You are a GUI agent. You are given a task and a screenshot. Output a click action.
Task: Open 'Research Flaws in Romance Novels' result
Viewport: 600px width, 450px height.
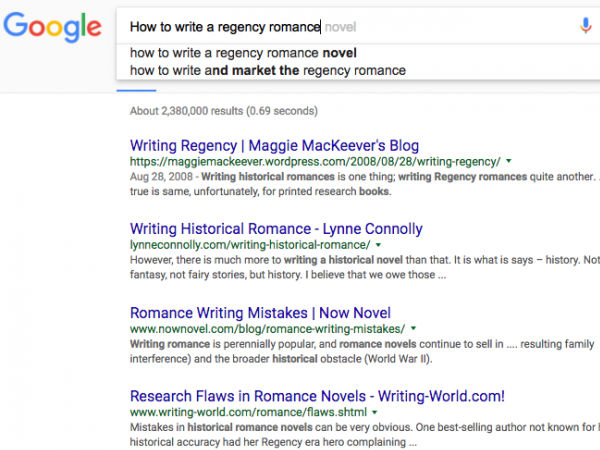[x=317, y=396]
